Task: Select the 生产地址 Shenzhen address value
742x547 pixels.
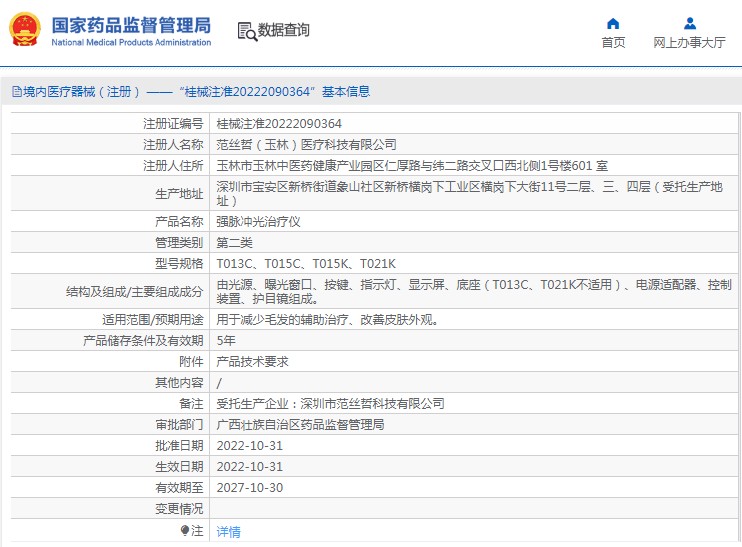Action: coord(469,194)
